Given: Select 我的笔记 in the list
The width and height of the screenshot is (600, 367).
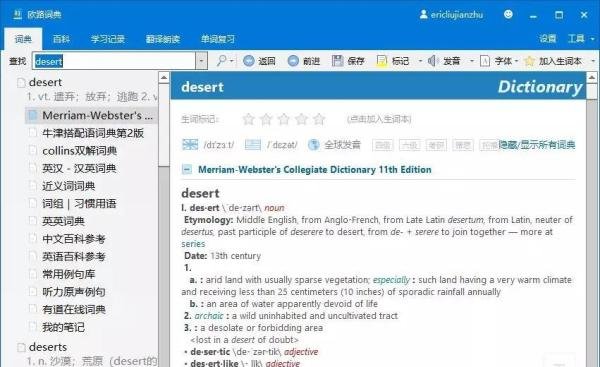Looking at the screenshot, I should (64, 327).
